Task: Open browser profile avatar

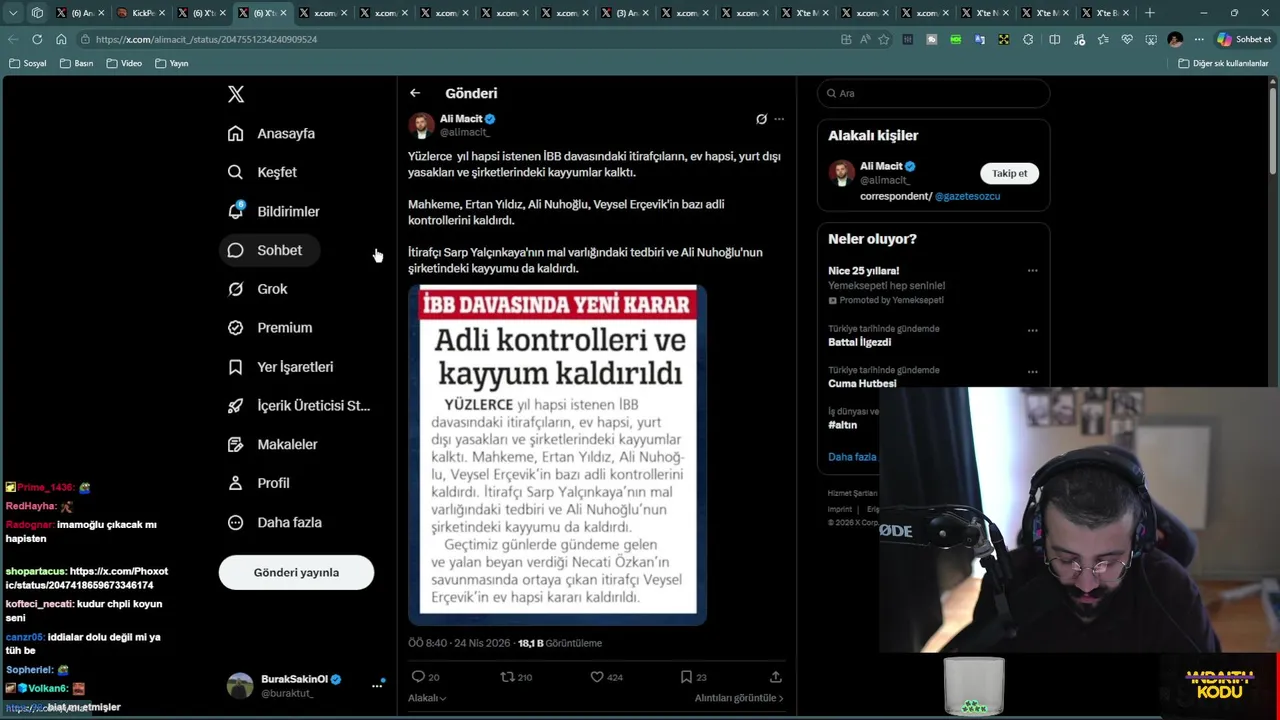Action: pos(1175,39)
